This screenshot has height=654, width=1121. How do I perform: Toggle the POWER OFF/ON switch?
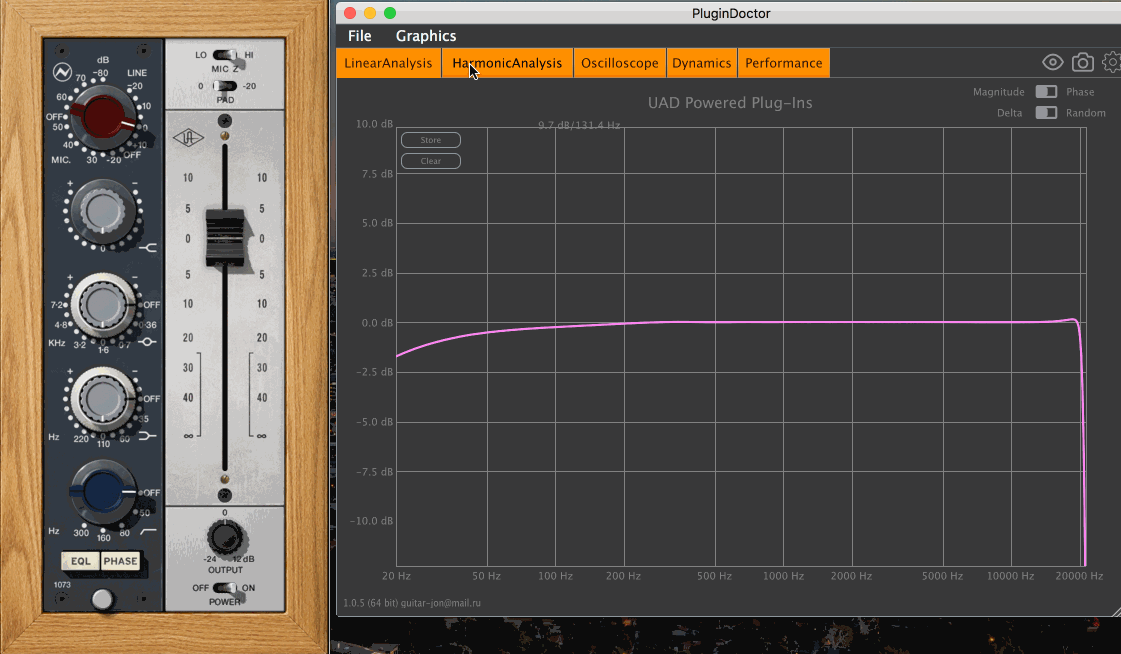[224, 588]
